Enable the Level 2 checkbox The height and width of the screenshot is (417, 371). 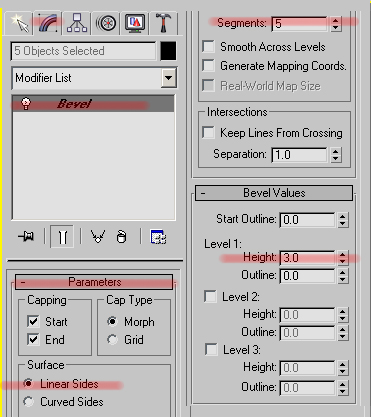(210, 296)
